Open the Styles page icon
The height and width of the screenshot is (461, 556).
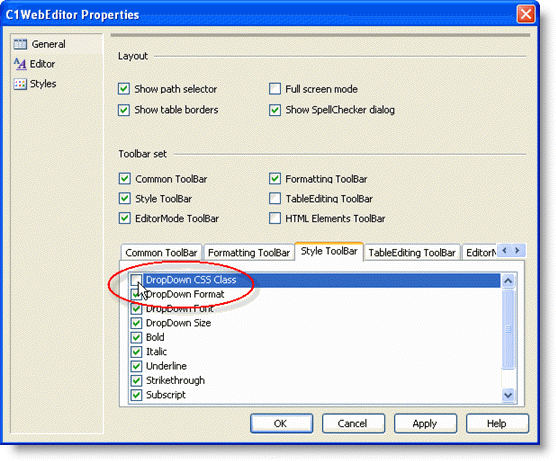(20, 84)
